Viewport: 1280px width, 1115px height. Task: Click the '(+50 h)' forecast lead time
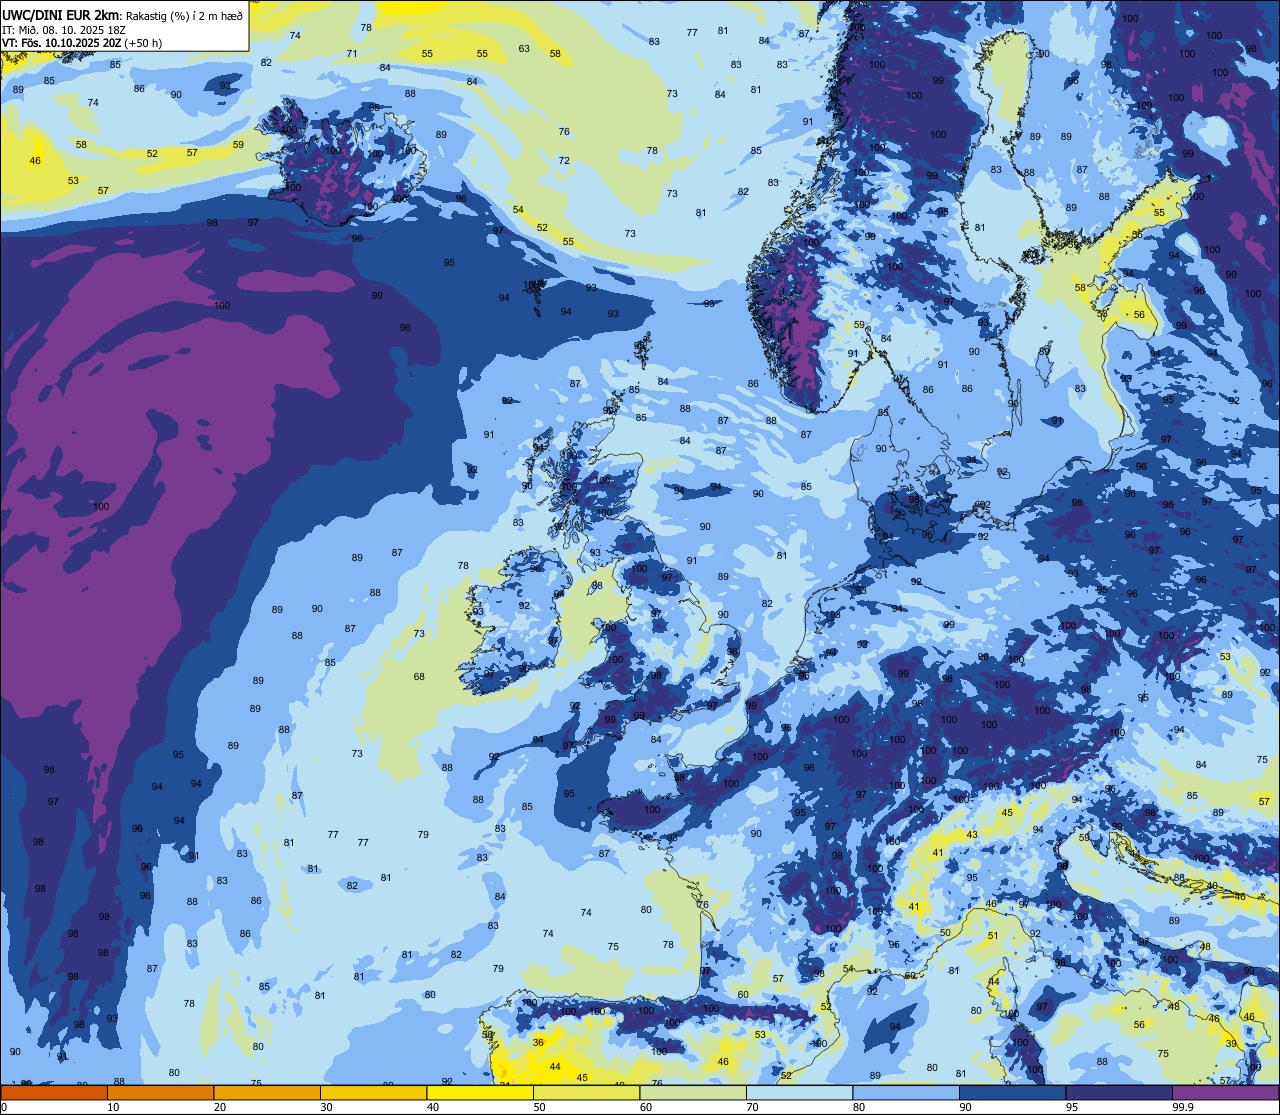coord(144,43)
